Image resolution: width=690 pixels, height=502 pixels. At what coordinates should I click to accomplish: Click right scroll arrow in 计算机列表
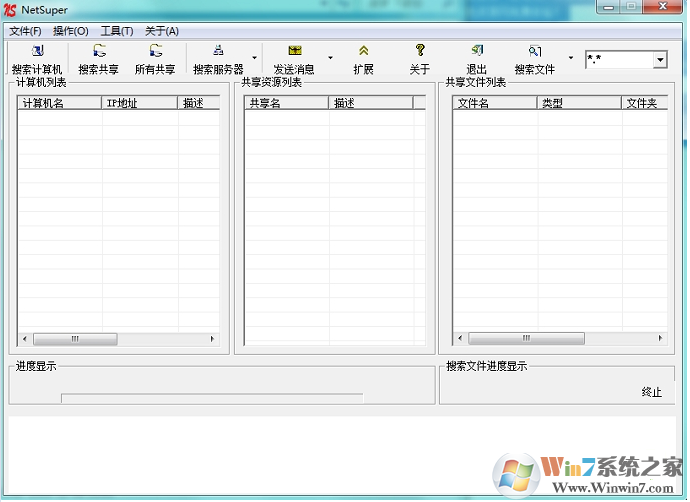pos(212,339)
